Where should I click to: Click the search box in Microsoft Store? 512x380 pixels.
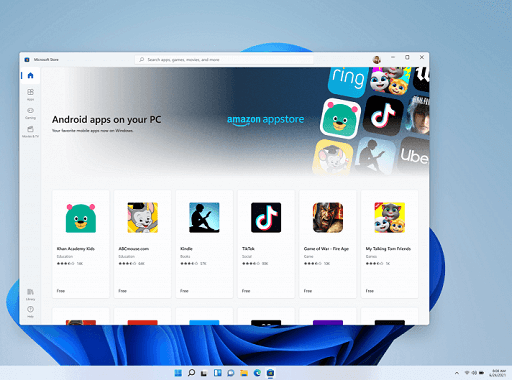pyautogui.click(x=224, y=60)
